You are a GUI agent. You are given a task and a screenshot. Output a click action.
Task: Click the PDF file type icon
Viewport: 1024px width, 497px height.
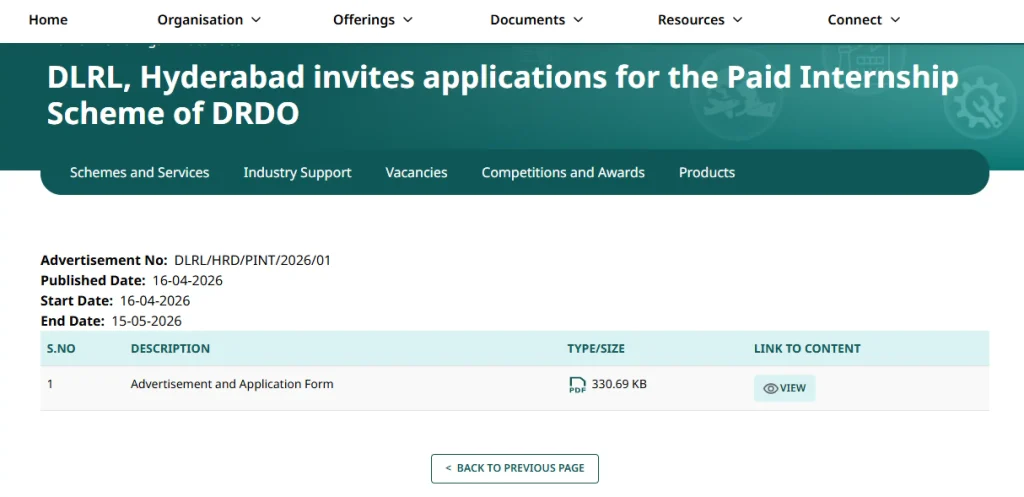tap(577, 385)
